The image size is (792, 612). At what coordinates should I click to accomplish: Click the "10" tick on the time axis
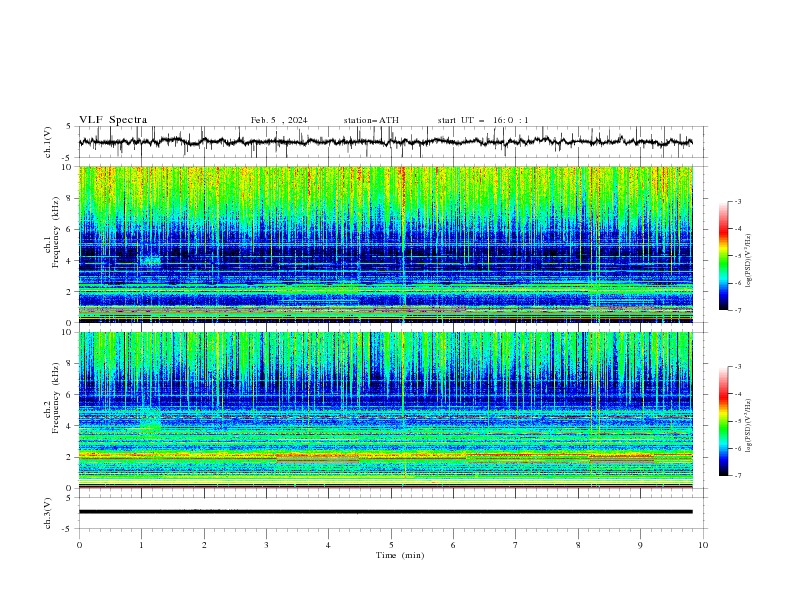[x=703, y=545]
